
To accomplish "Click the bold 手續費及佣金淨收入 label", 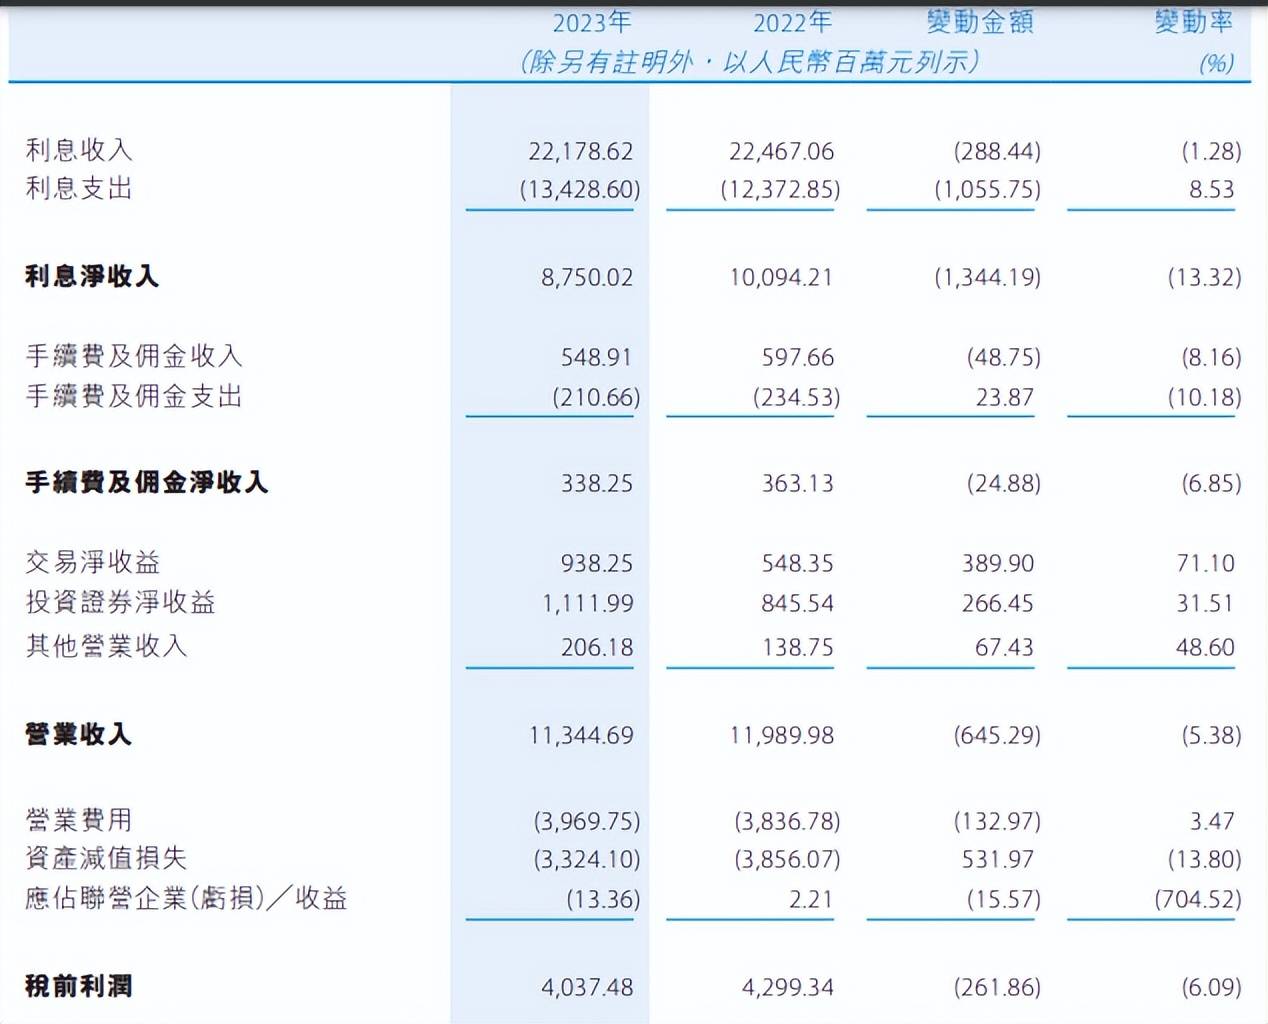I will [x=146, y=482].
